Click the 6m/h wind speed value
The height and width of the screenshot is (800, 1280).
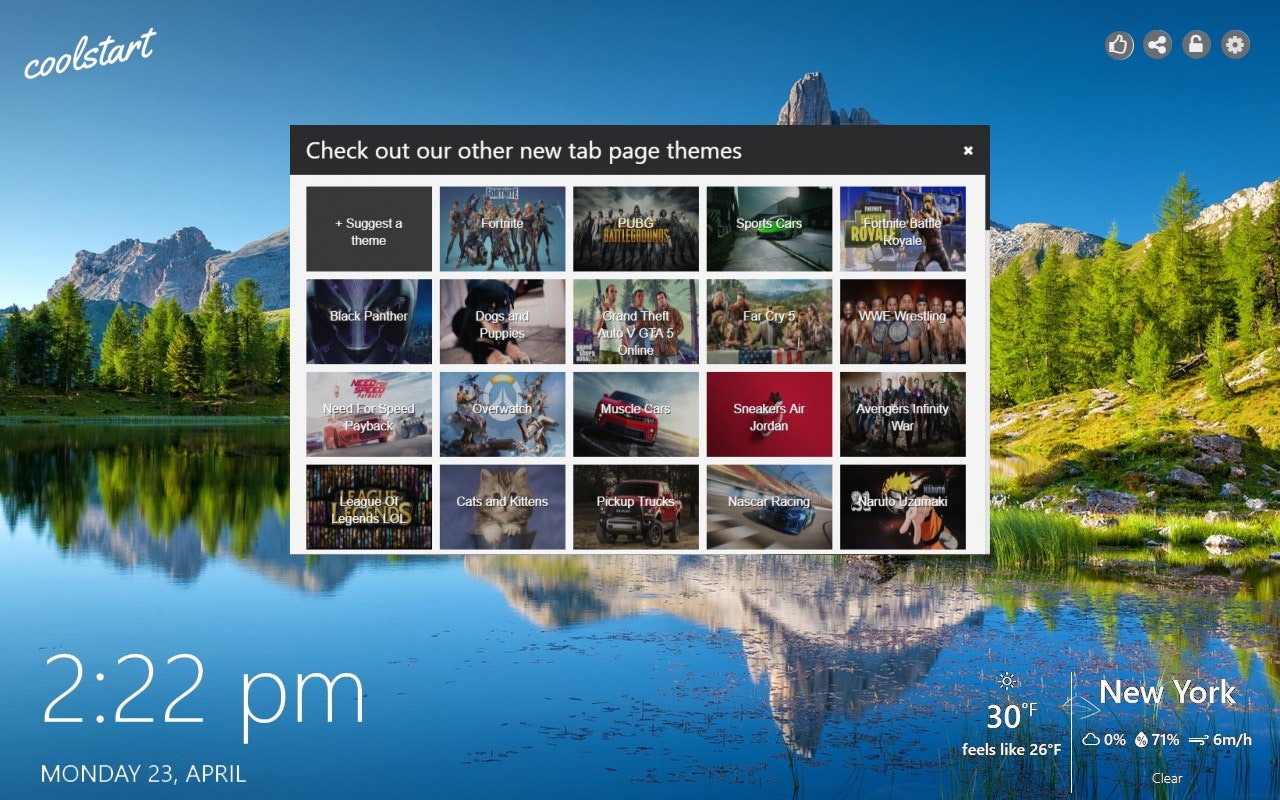pos(1232,740)
